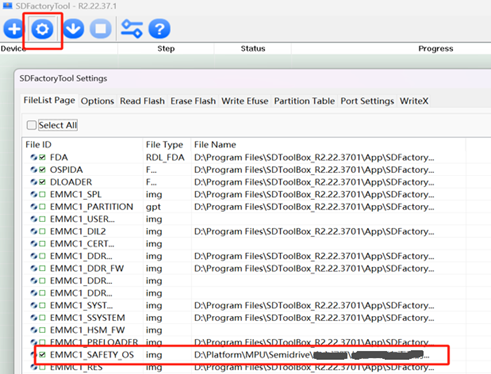This screenshot has width=491, height=374.
Task: Select the FDA file name path
Action: pos(314,157)
